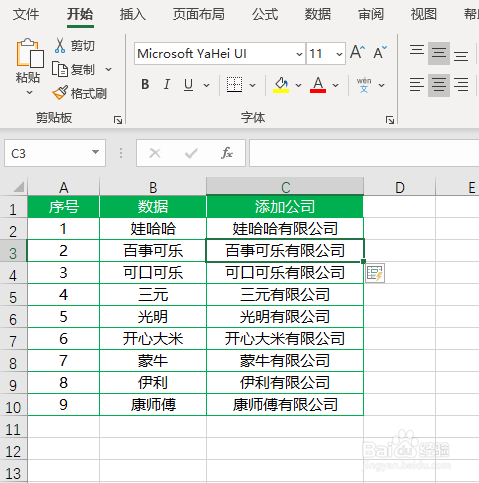Increase font size with larger A
Image resolution: width=479 pixels, height=483 pixels.
pos(357,53)
